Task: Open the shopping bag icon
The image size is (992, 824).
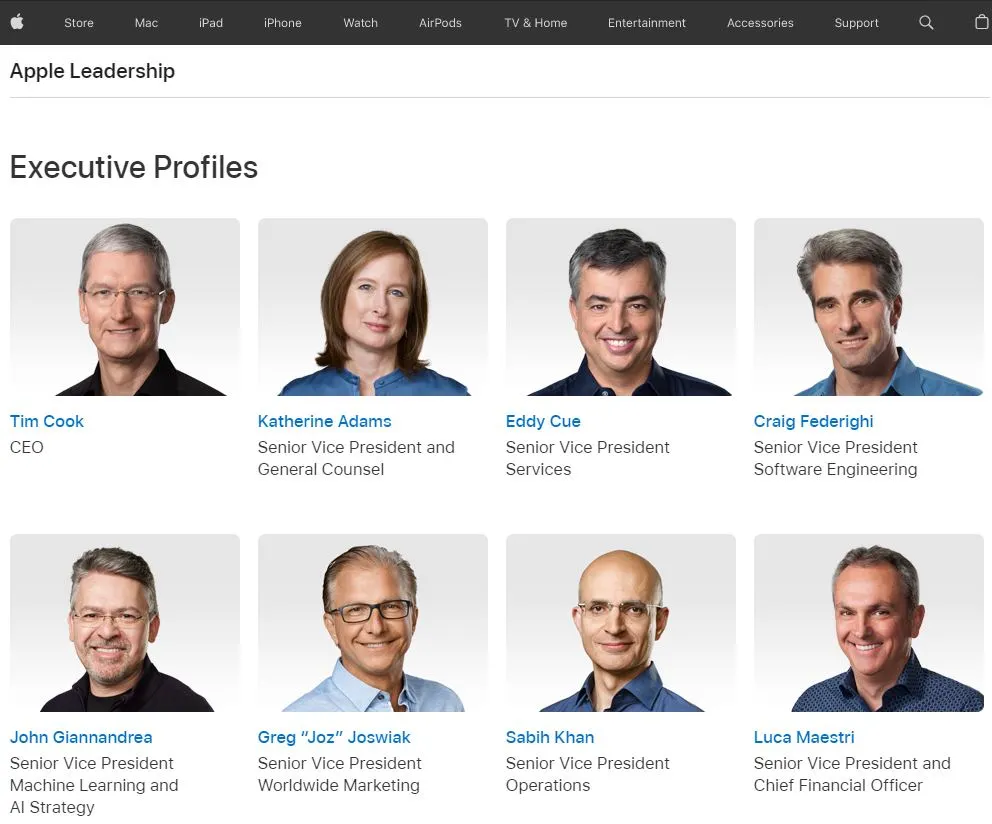Action: 982,22
